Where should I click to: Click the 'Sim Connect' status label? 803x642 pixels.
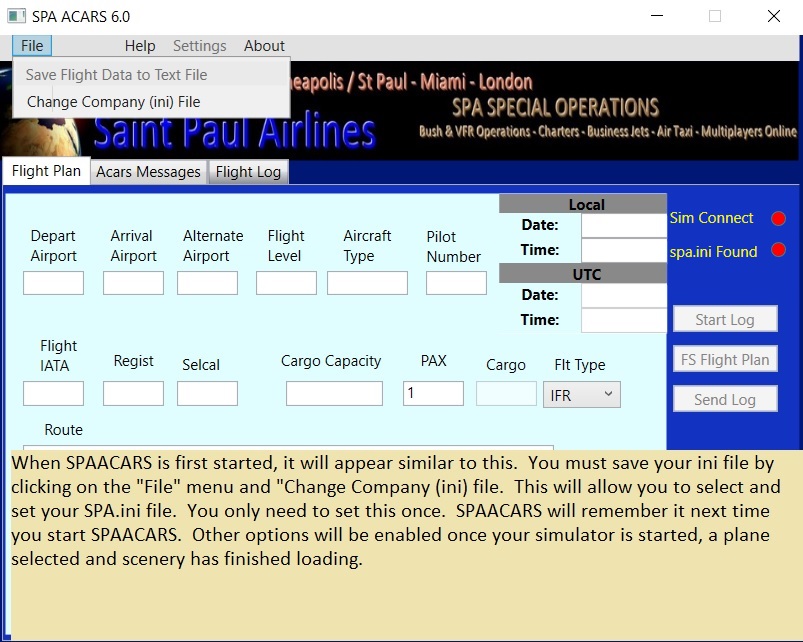pos(711,218)
